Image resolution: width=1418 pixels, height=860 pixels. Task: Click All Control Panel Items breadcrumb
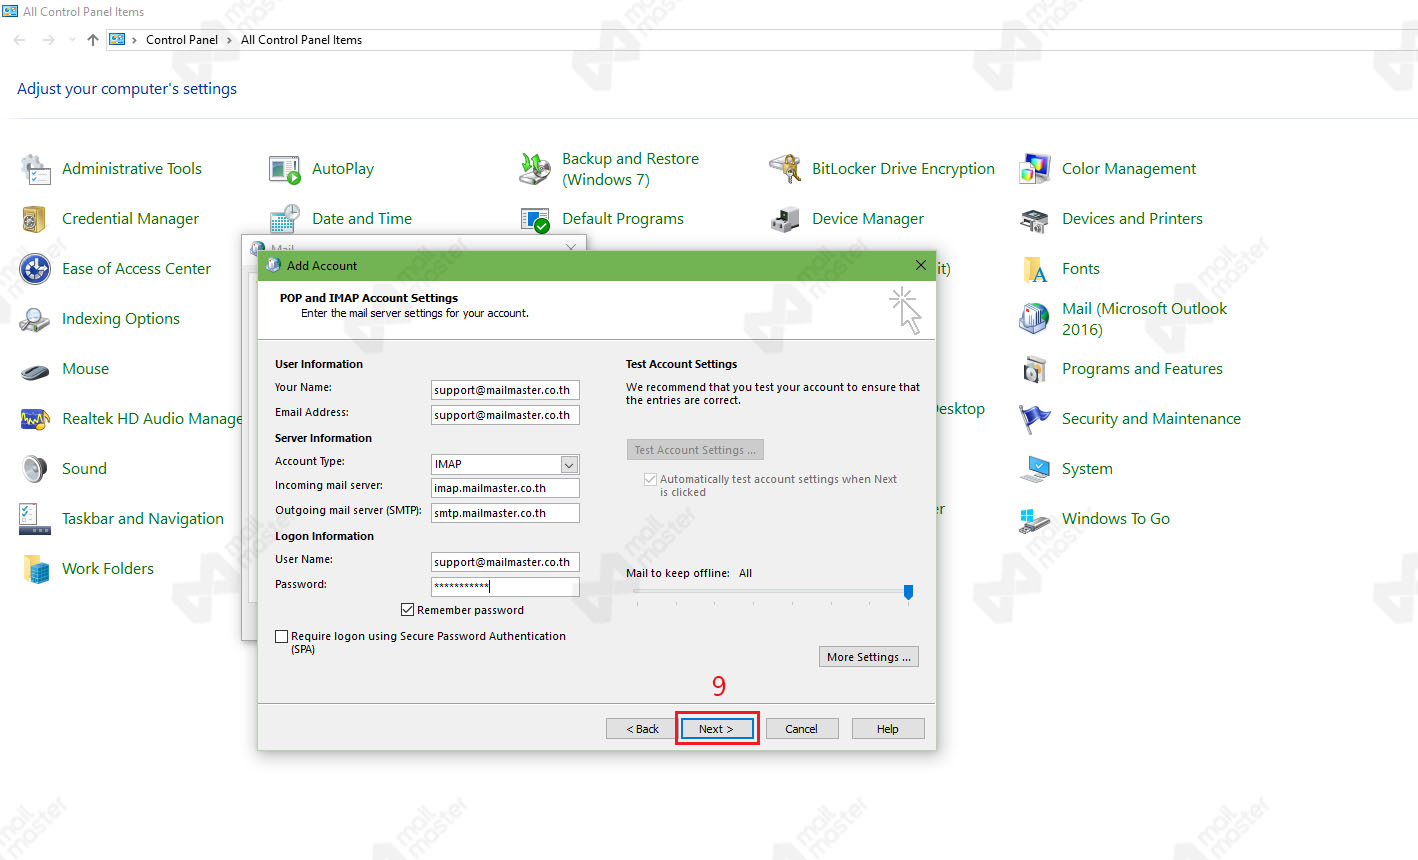tap(301, 40)
